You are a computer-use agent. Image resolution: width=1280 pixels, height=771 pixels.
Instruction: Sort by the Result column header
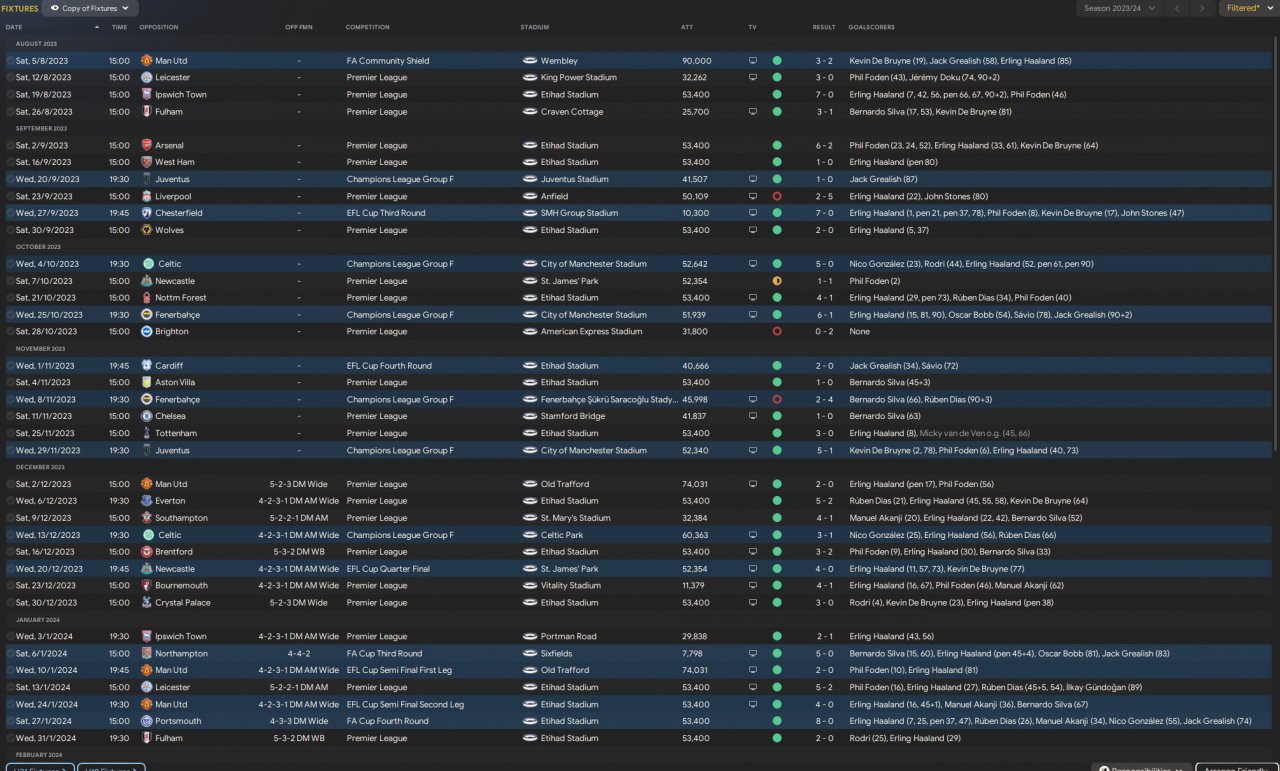(824, 27)
